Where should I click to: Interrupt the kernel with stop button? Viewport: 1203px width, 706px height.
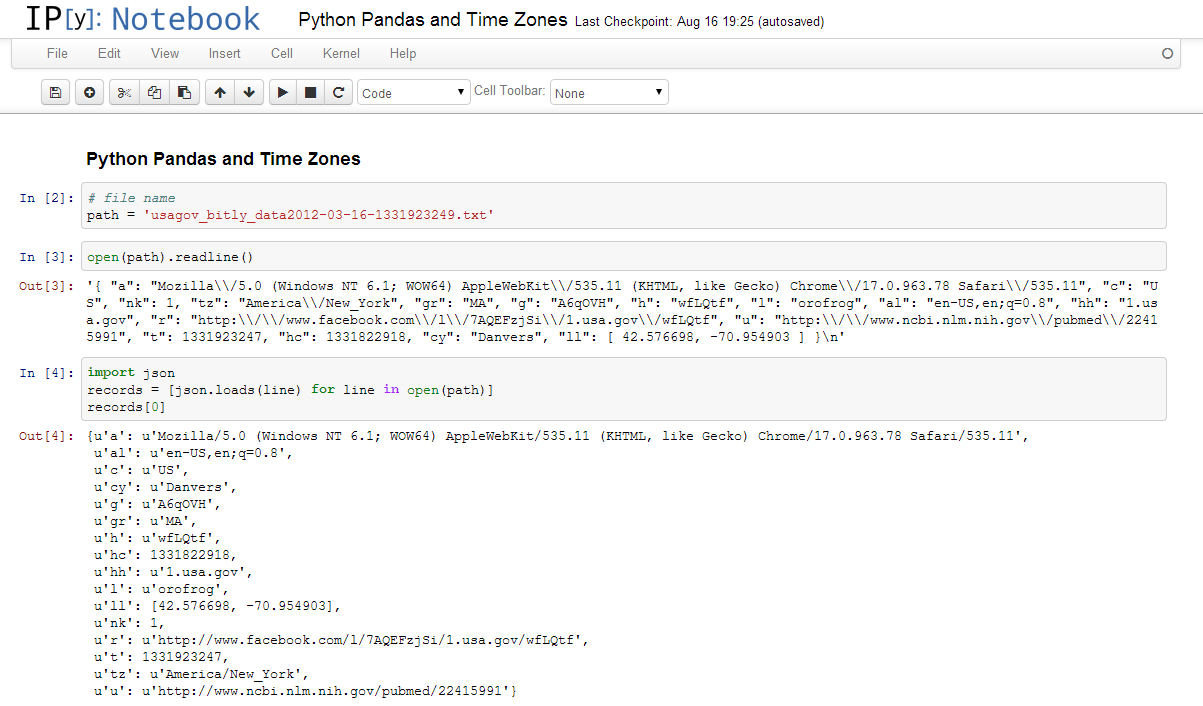point(311,93)
